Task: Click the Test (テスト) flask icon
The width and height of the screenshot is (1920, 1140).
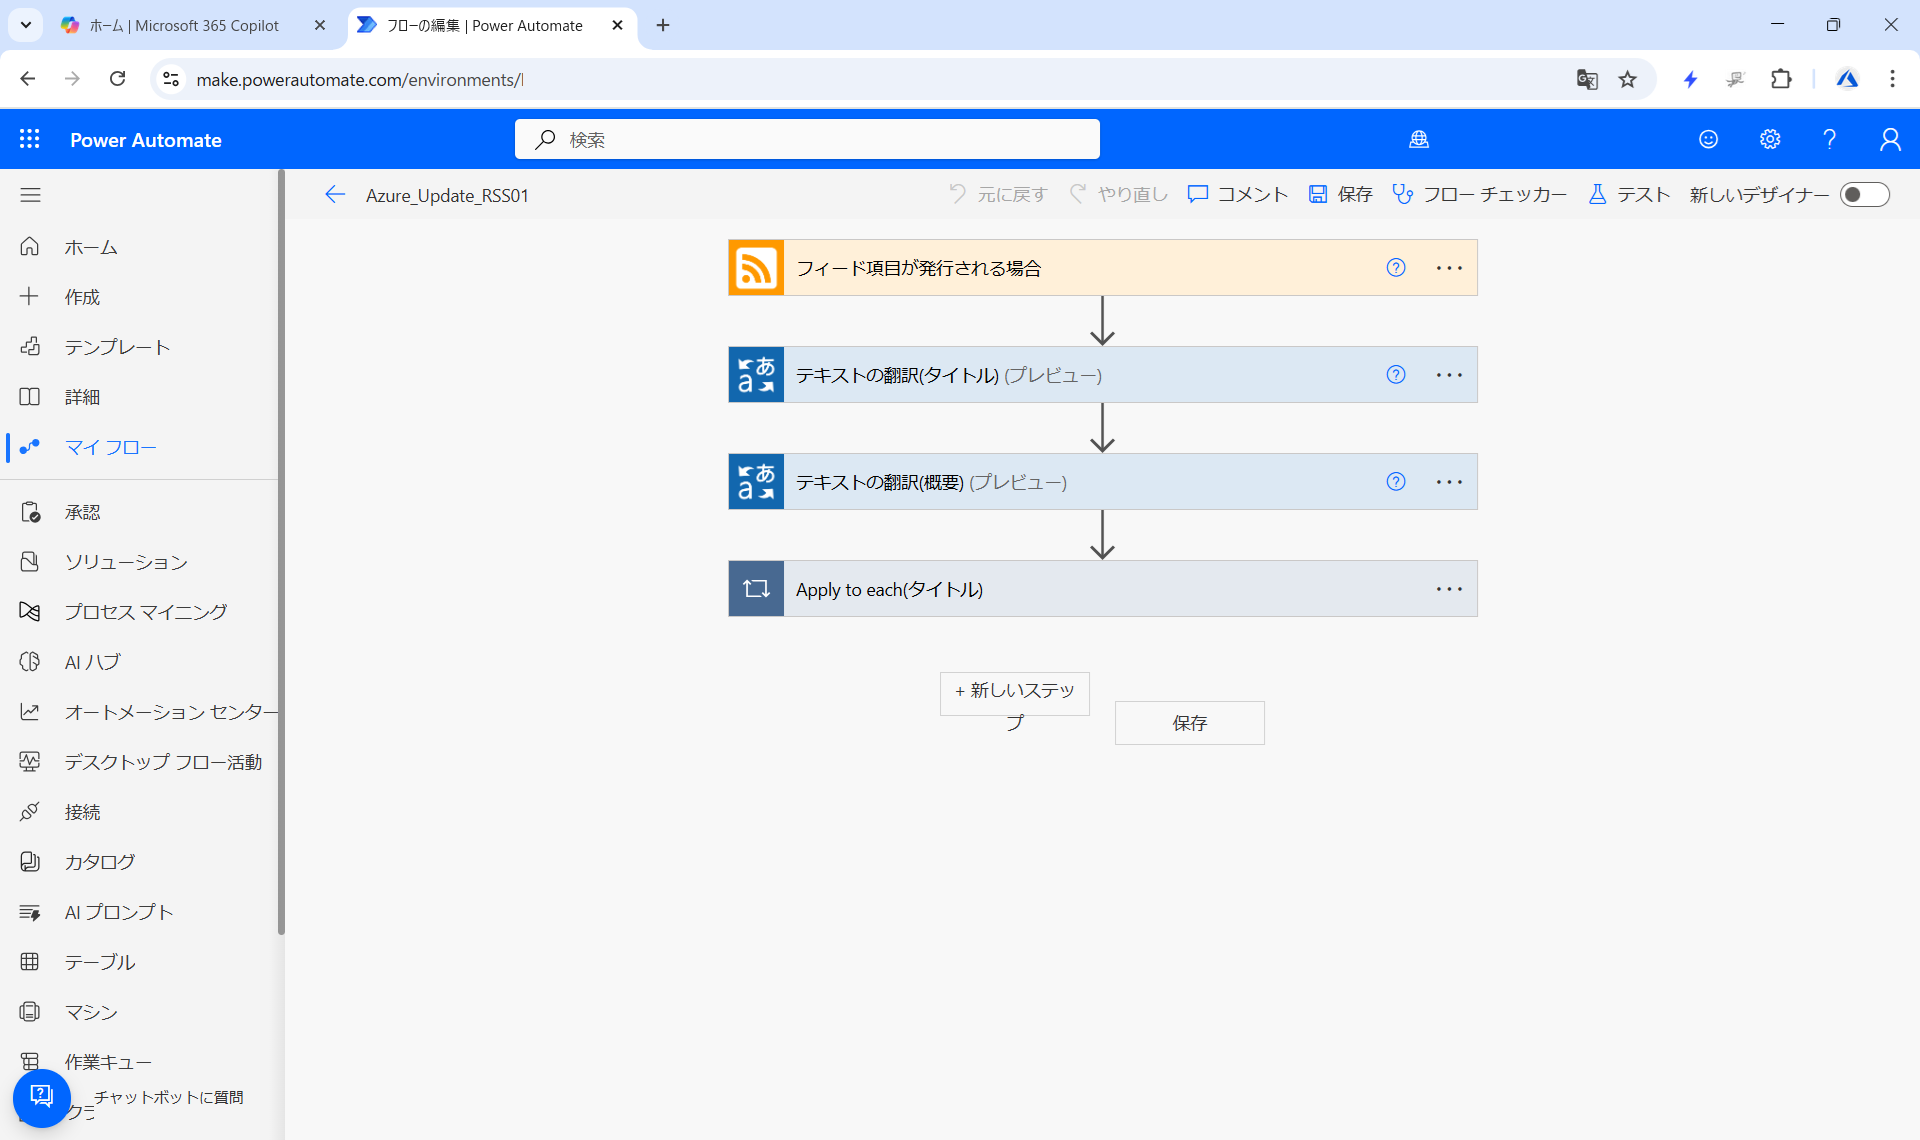Action: tap(1597, 194)
